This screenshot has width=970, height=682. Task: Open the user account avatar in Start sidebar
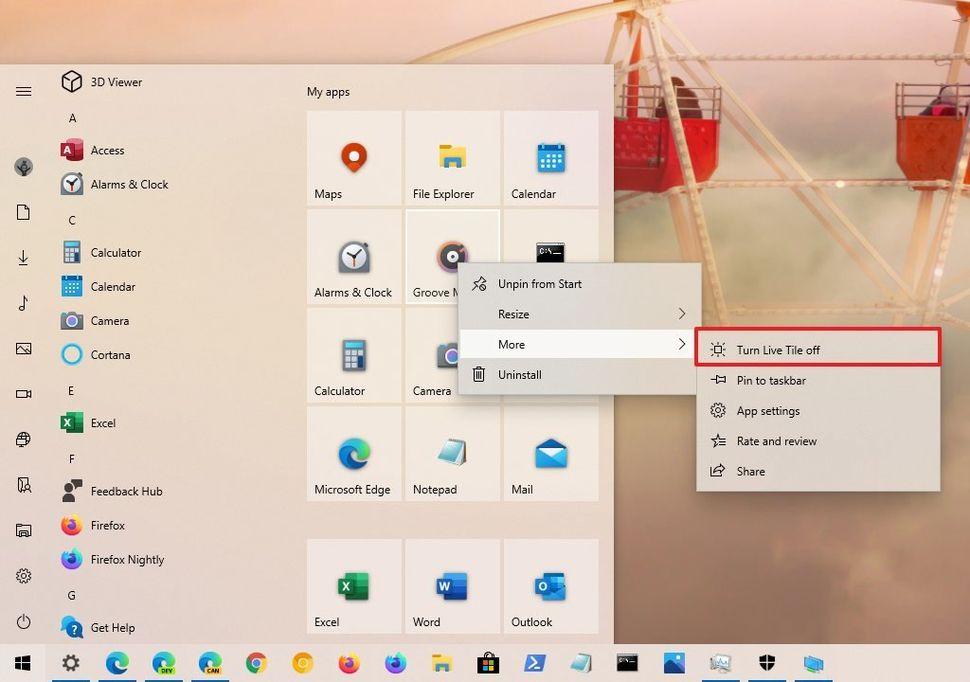[x=24, y=167]
